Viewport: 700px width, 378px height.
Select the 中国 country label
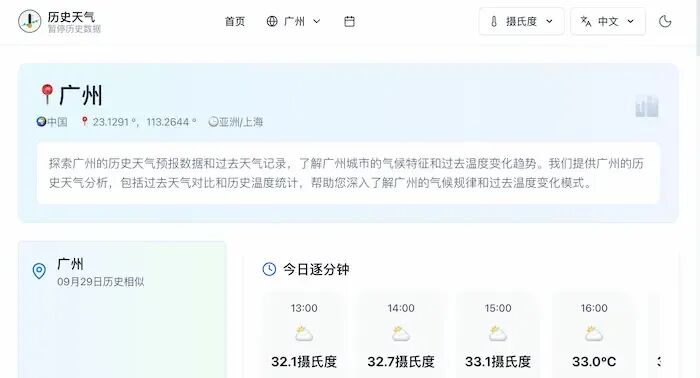click(57, 122)
